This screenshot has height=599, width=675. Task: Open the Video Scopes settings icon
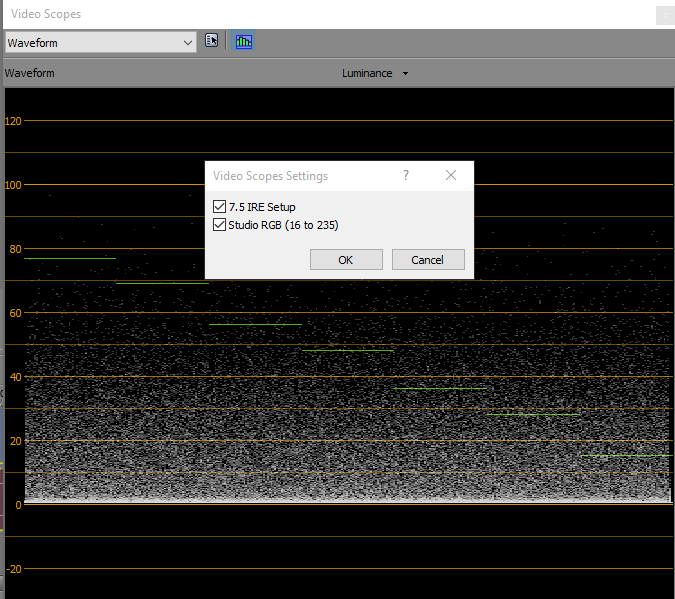click(211, 40)
